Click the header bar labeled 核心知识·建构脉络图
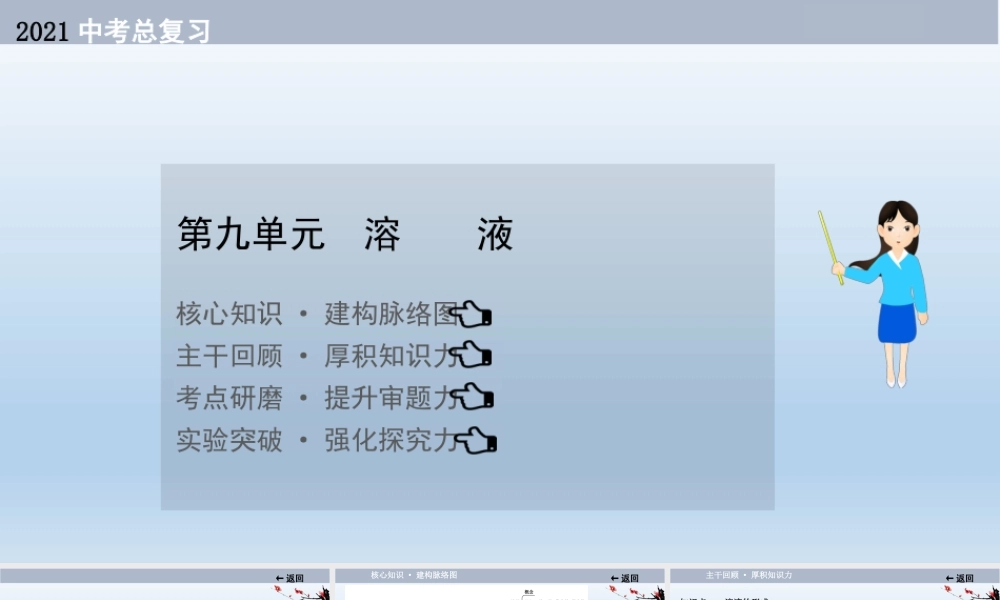Image resolution: width=1000 pixels, height=600 pixels. click(417, 575)
